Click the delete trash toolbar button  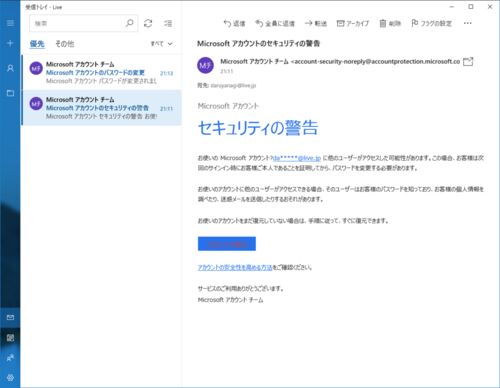390,23
